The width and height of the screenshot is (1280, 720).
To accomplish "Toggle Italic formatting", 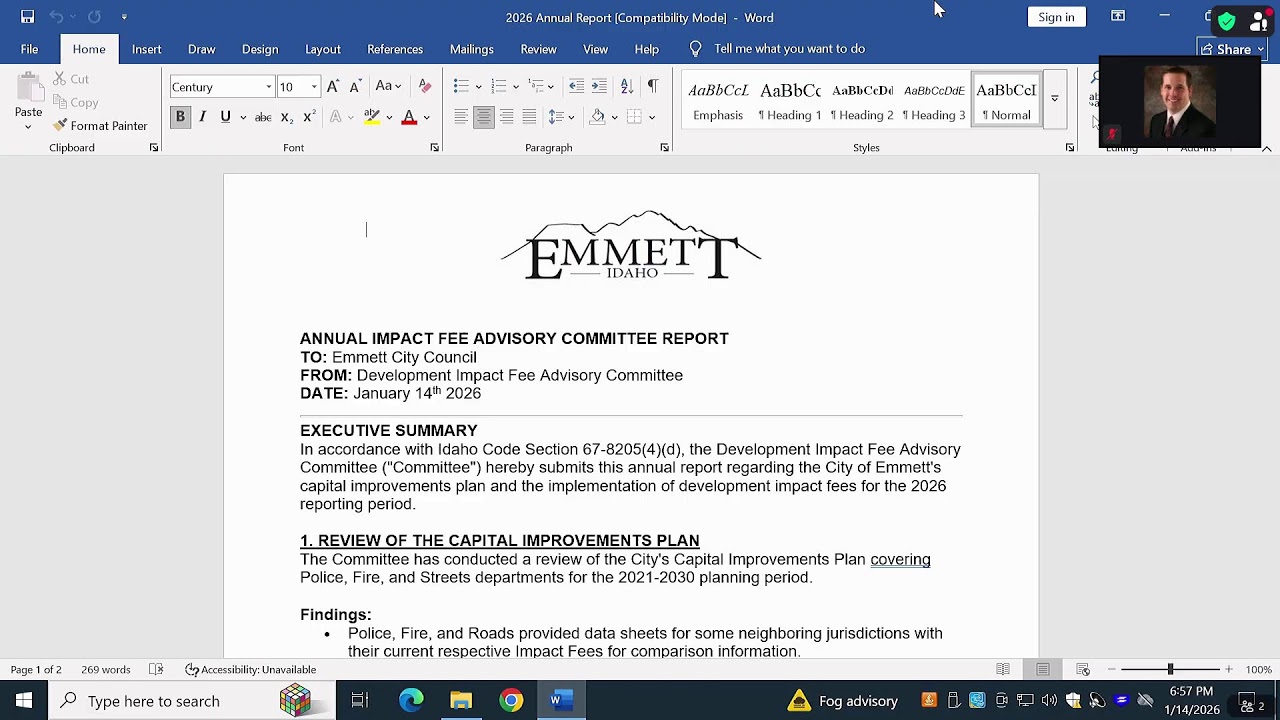I will (202, 117).
